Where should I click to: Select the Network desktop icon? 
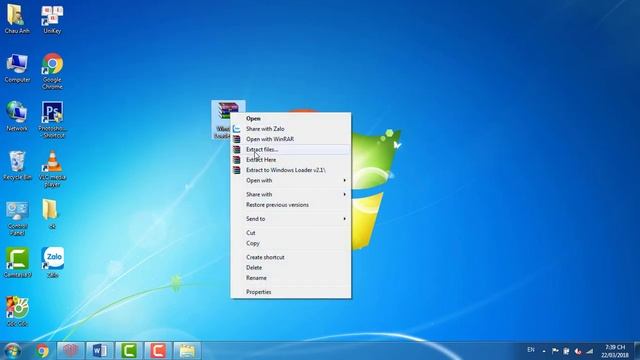(17, 116)
